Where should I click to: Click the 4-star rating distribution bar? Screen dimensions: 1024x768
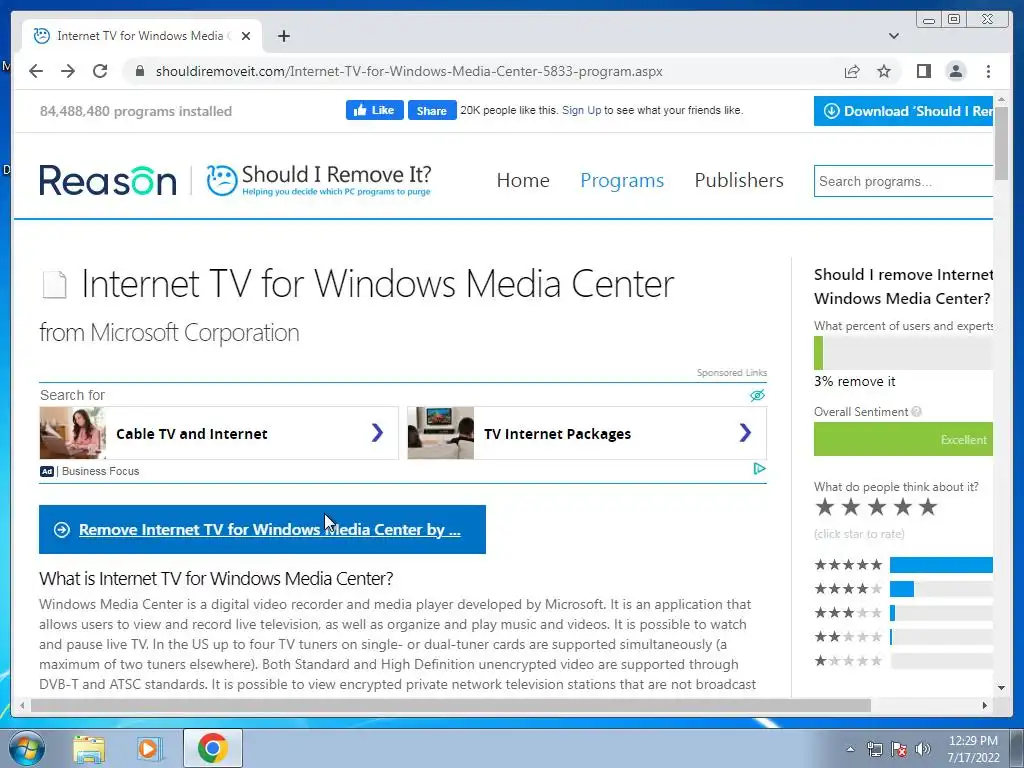(x=941, y=589)
